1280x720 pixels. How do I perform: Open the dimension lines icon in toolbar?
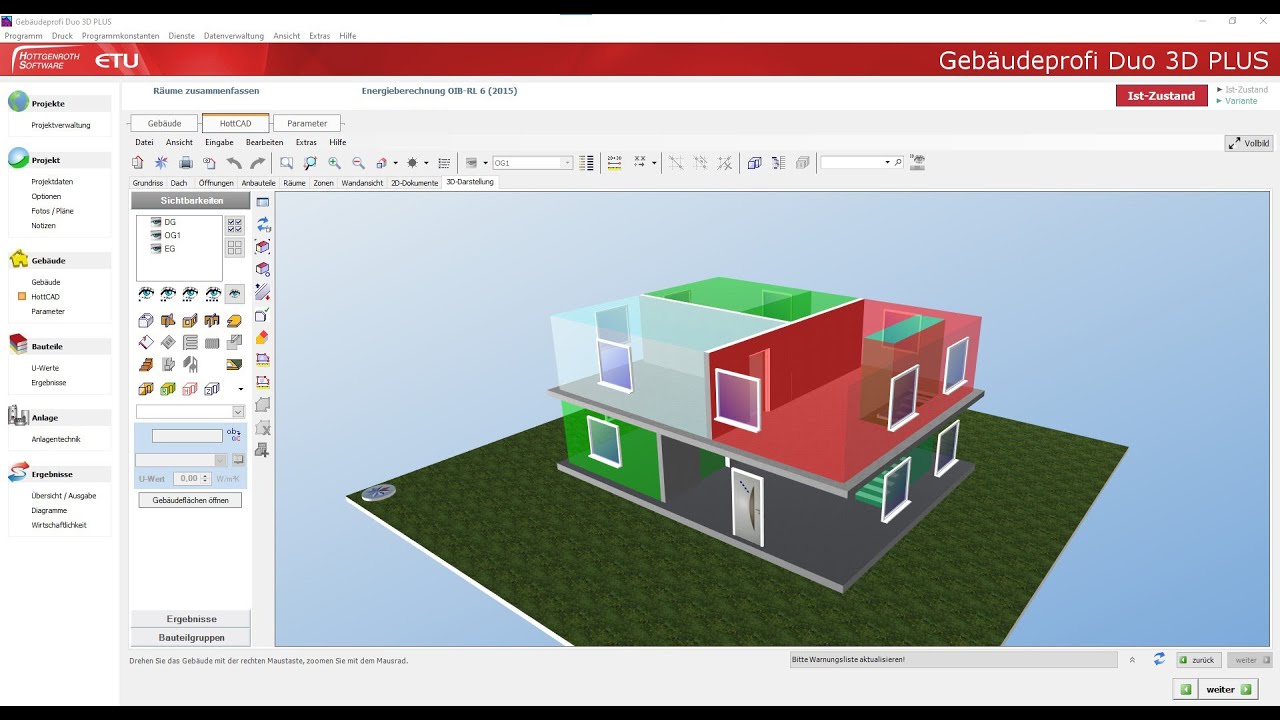point(614,163)
